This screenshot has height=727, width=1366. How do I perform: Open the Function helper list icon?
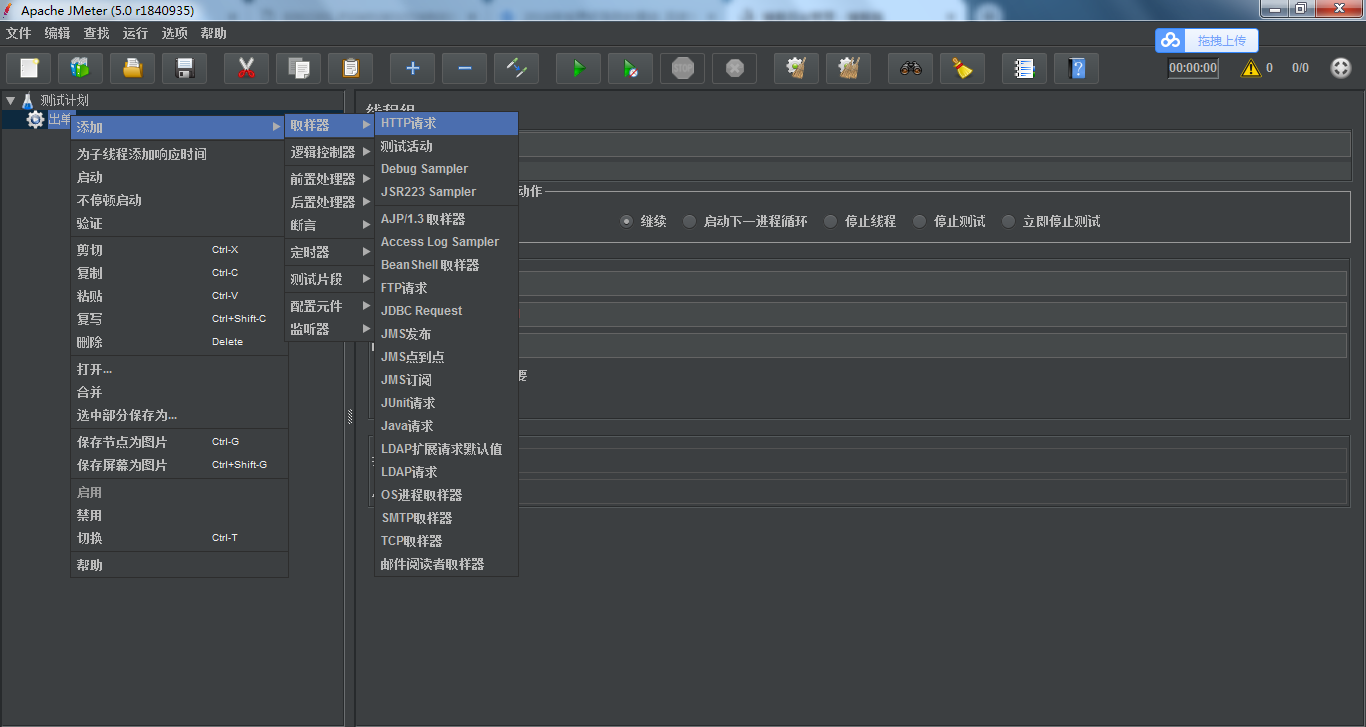click(x=1024, y=68)
